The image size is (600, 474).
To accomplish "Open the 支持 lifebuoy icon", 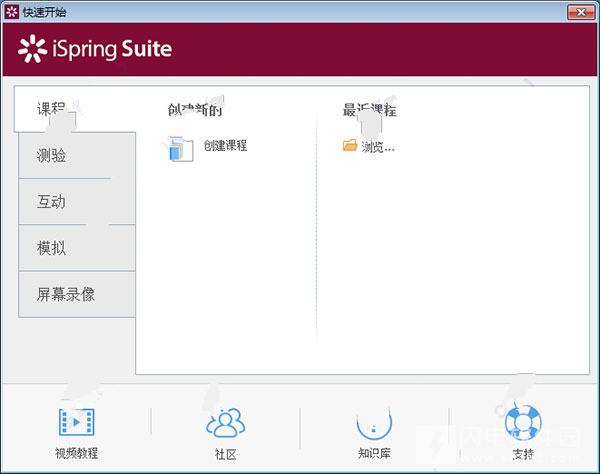I will 523,423.
